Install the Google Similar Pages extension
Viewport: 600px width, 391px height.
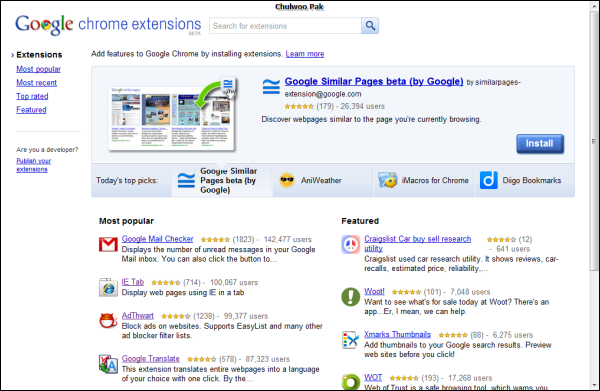pos(540,144)
